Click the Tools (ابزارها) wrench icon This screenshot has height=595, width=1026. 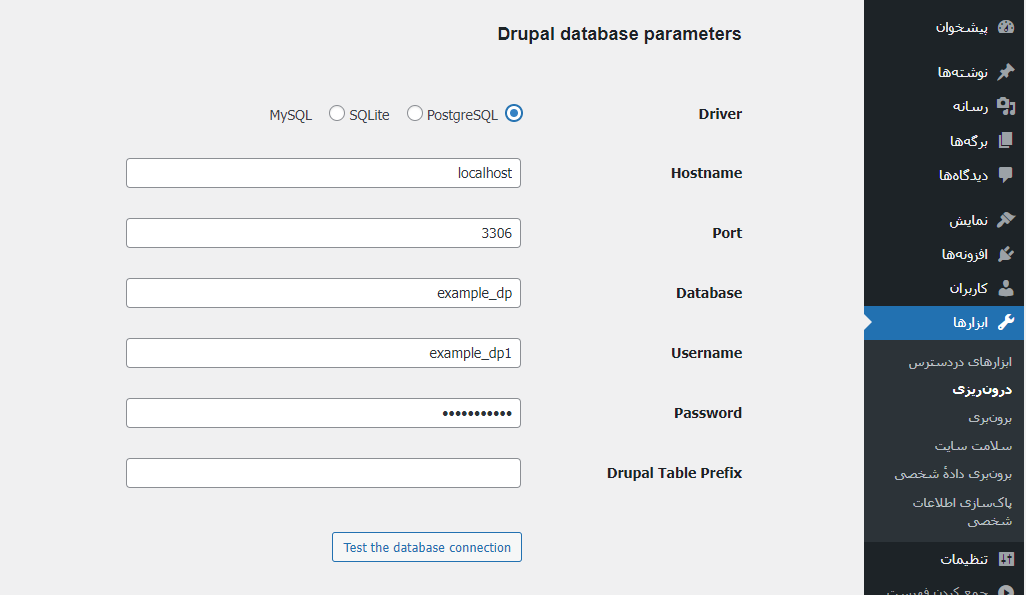(x=1006, y=322)
